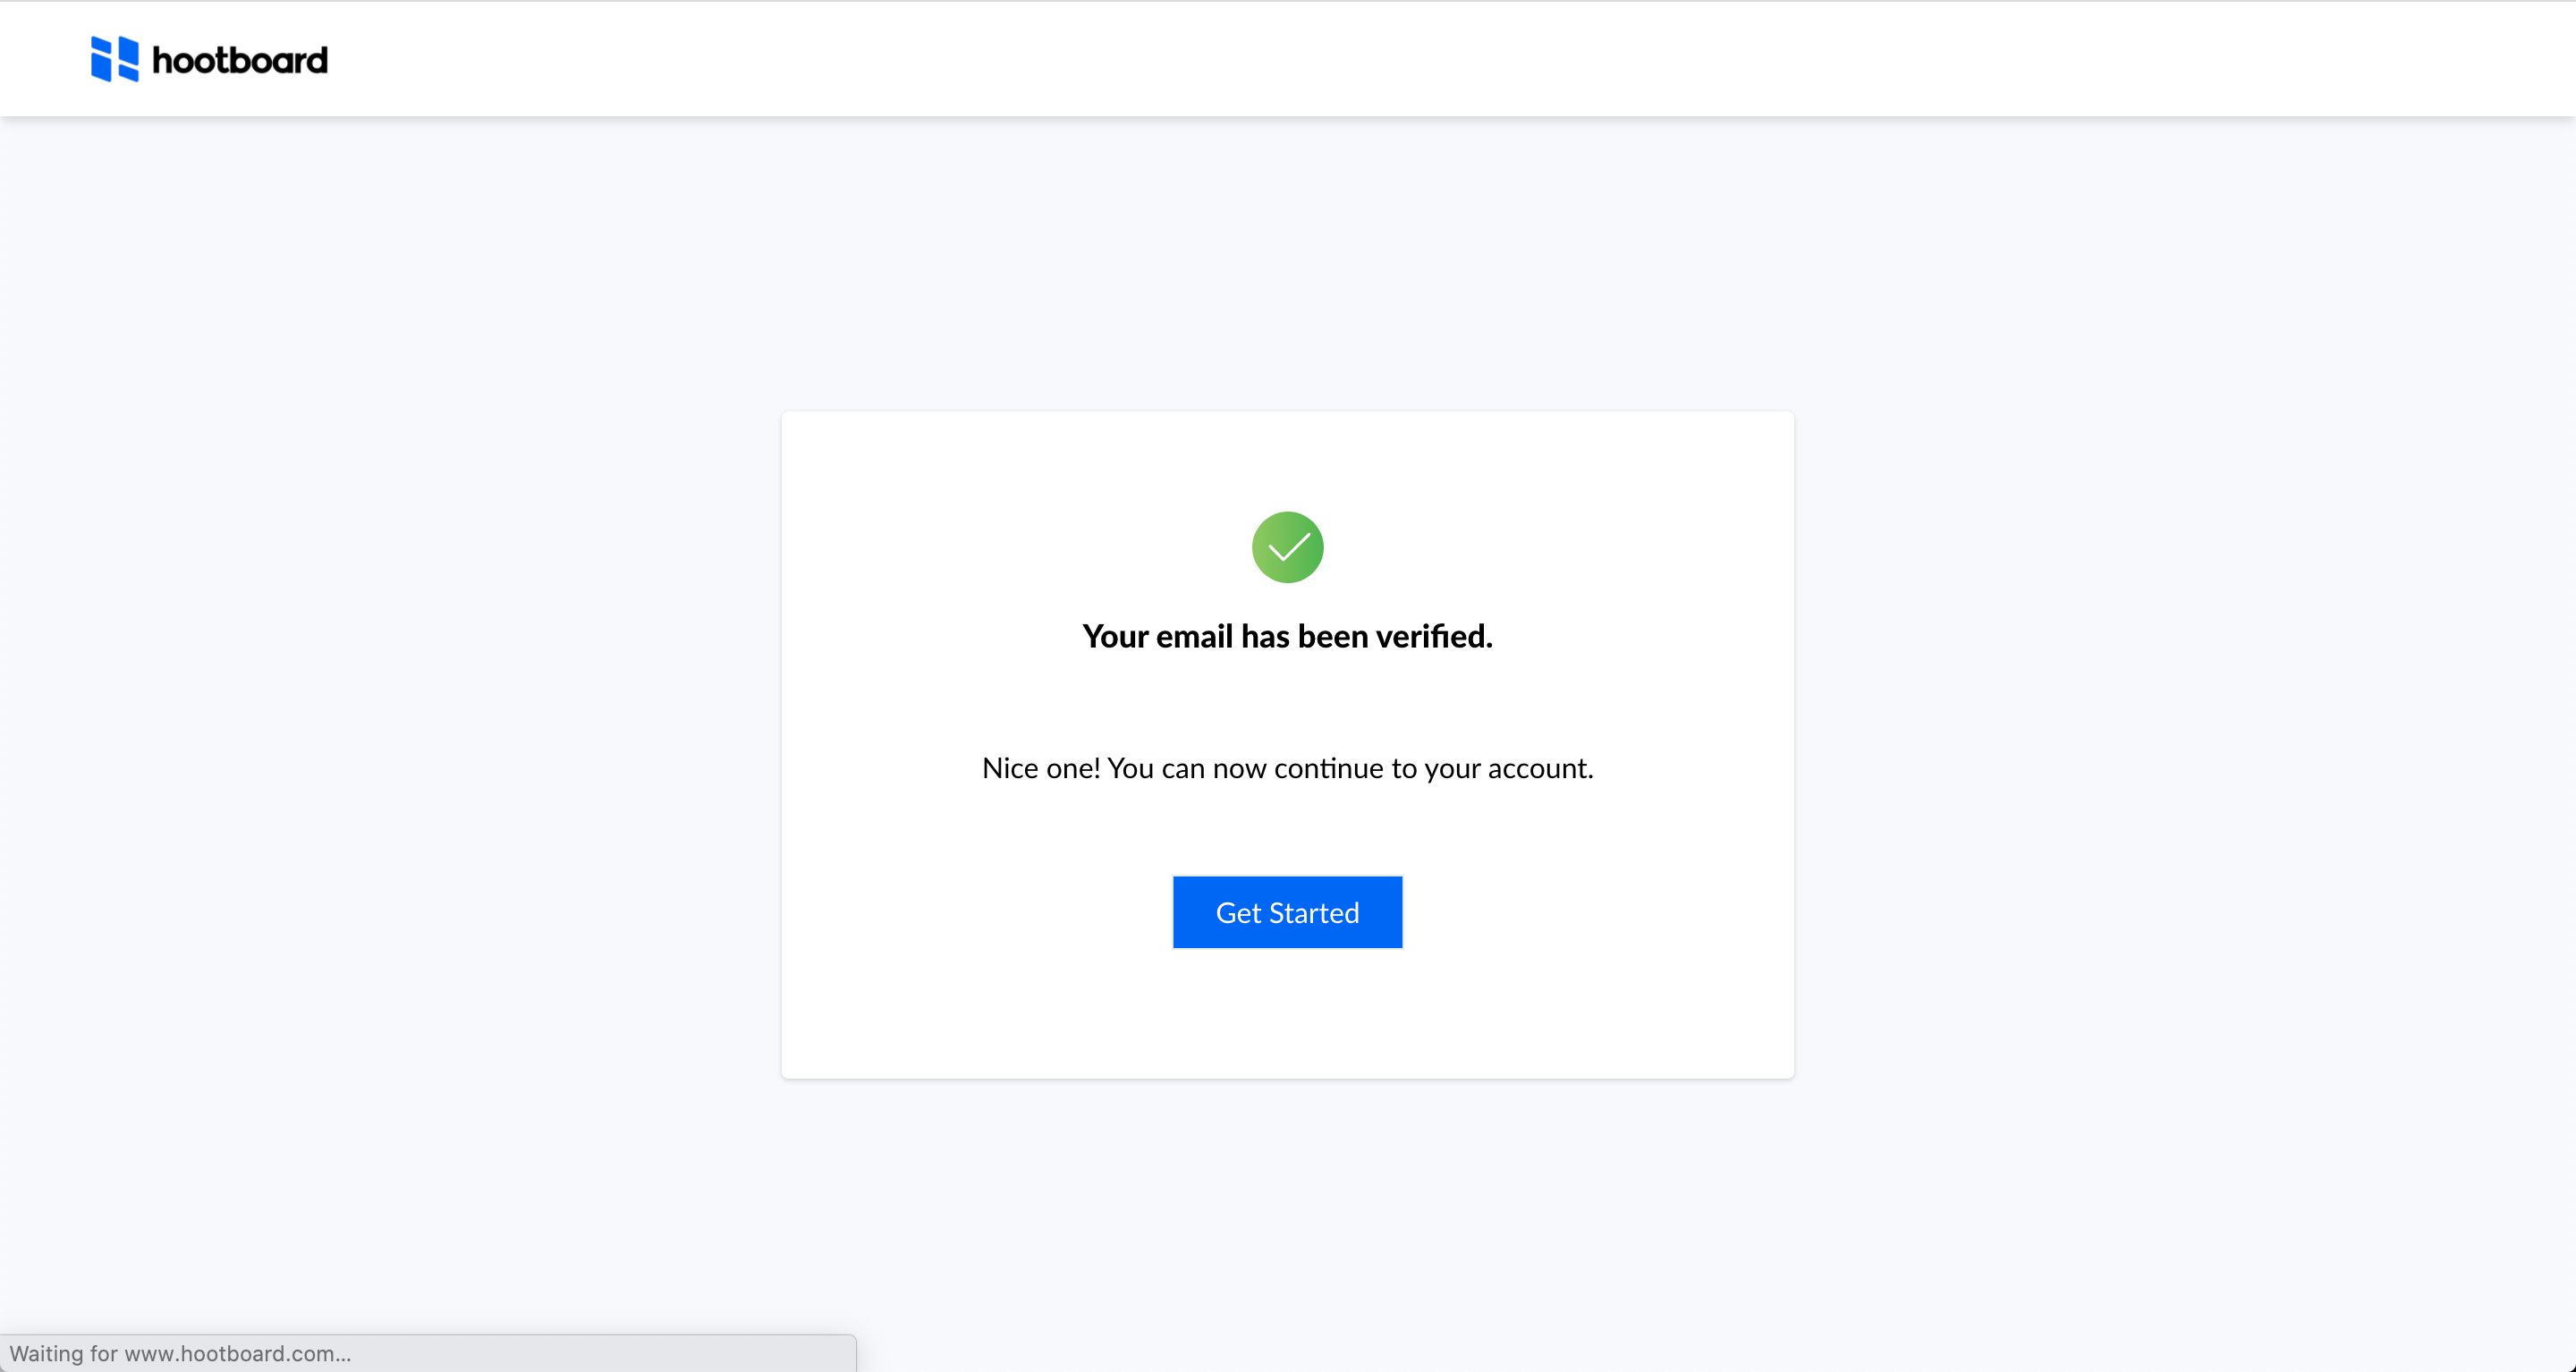Click the word 'Started' on blue button
This screenshot has height=1372, width=2576.
[1314, 913]
